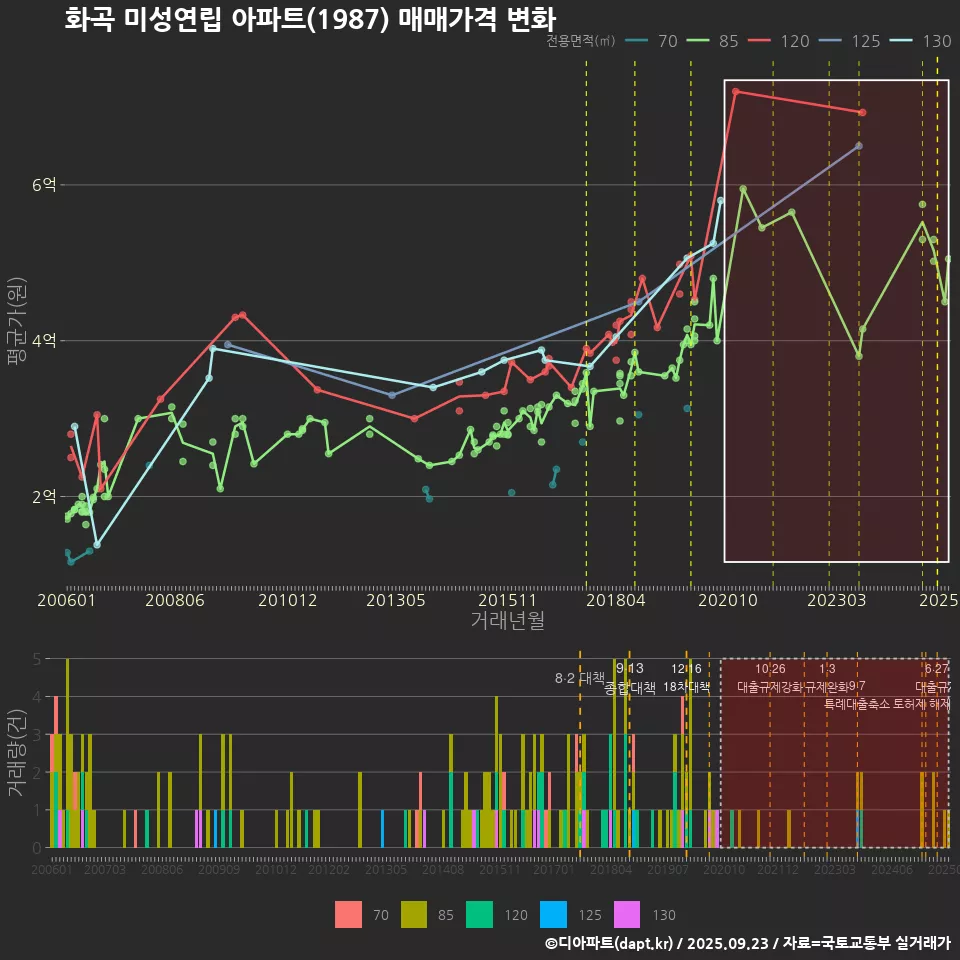Select the 9·13 종합대책 policy marker

tap(630, 678)
